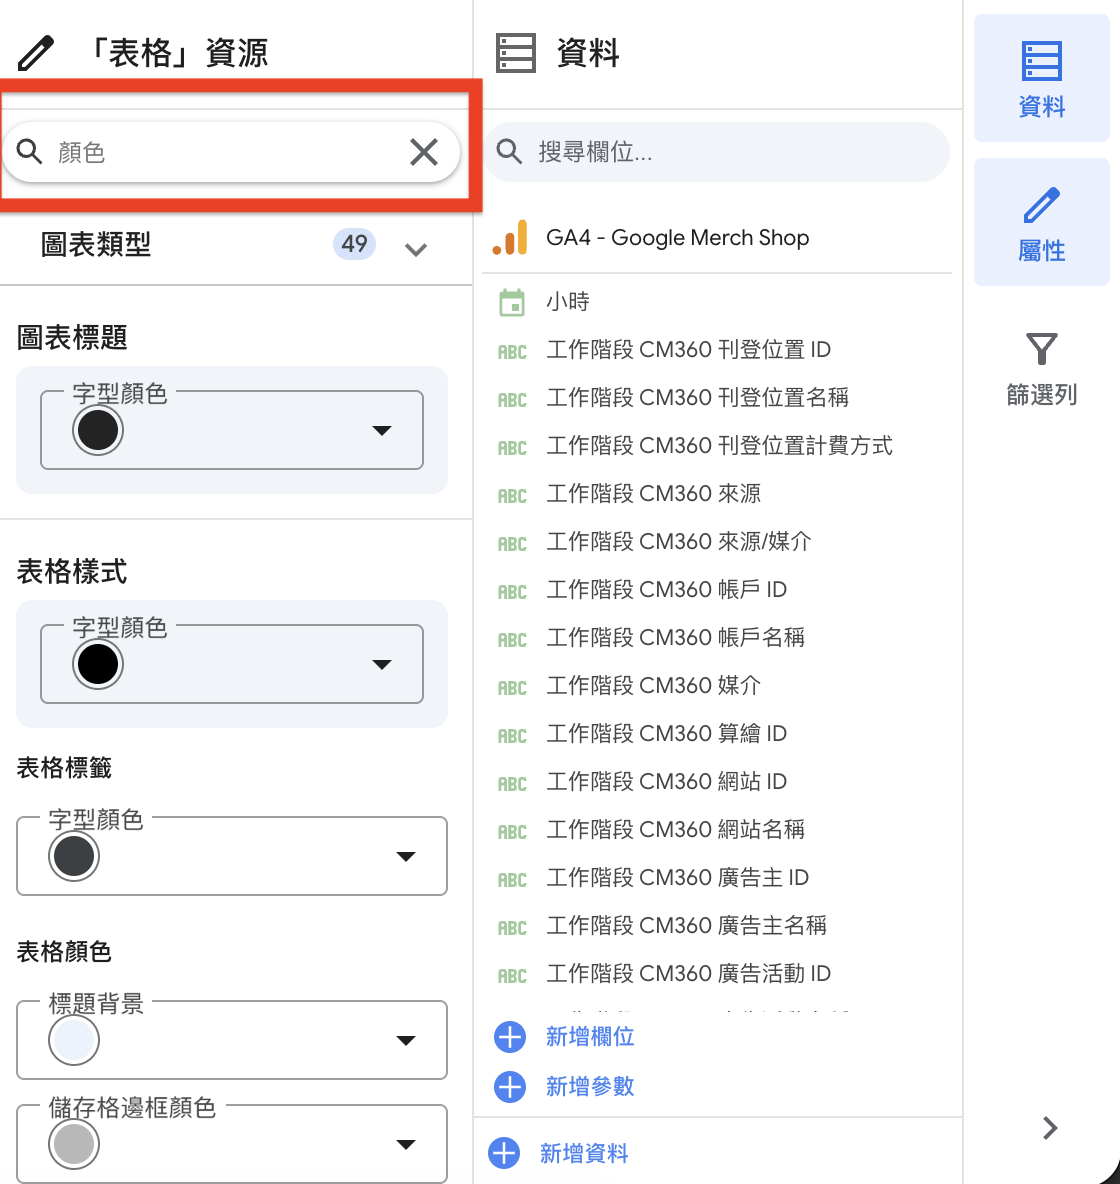Click the 表格標籤 字型顏色 dark swatch
The image size is (1120, 1184).
(74, 856)
